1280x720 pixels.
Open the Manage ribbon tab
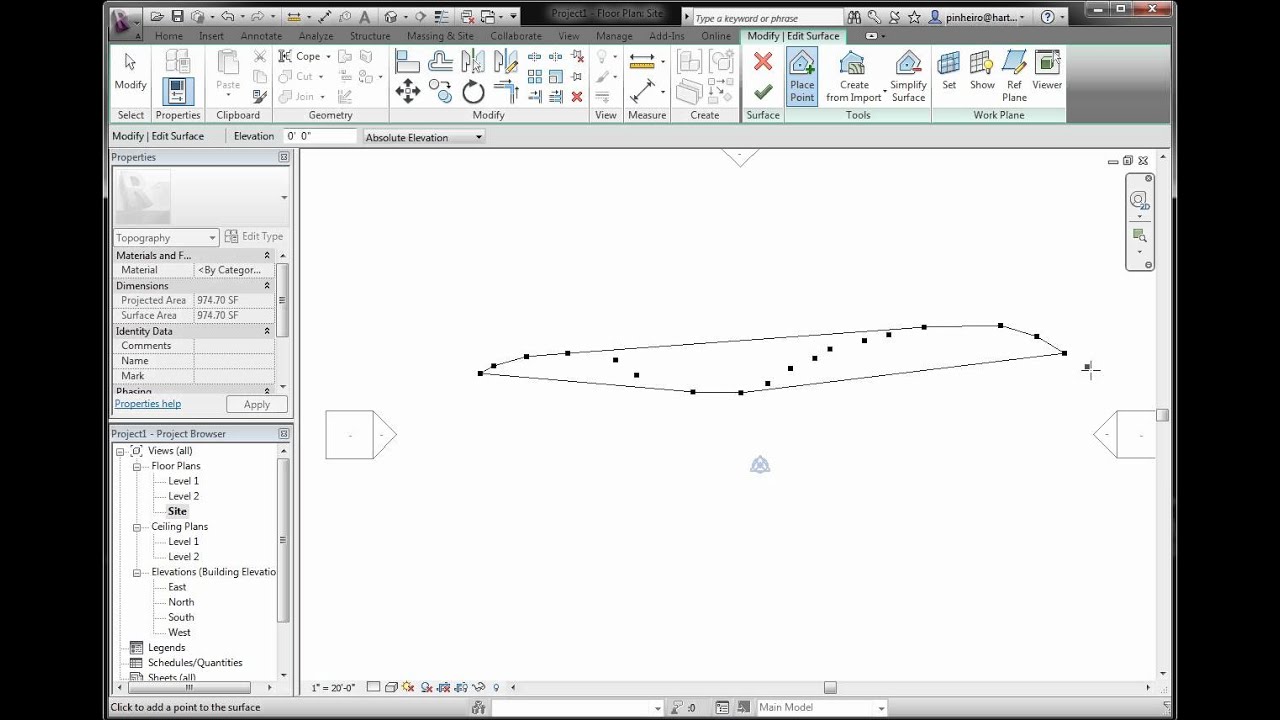(x=612, y=36)
